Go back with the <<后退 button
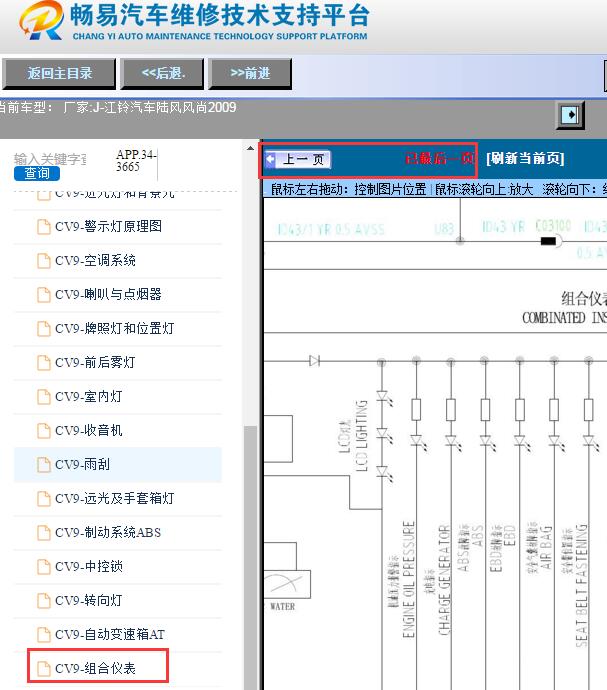This screenshot has width=607, height=690. pos(163,73)
